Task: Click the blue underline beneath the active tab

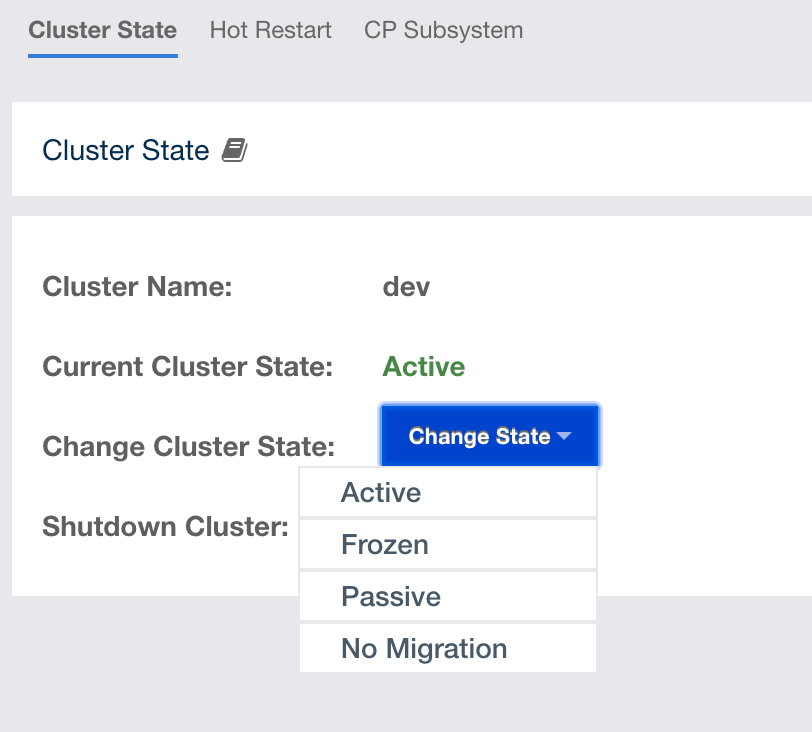Action: pyautogui.click(x=102, y=56)
